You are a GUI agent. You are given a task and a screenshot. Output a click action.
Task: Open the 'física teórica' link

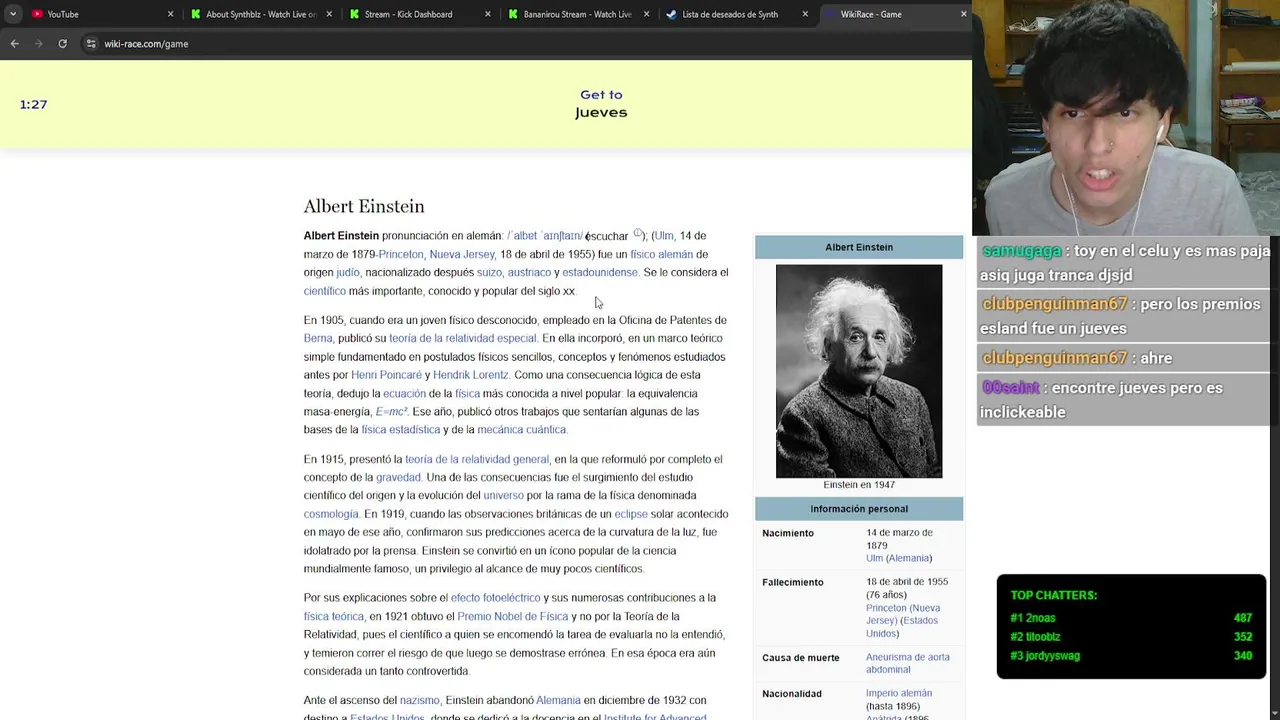pos(334,617)
